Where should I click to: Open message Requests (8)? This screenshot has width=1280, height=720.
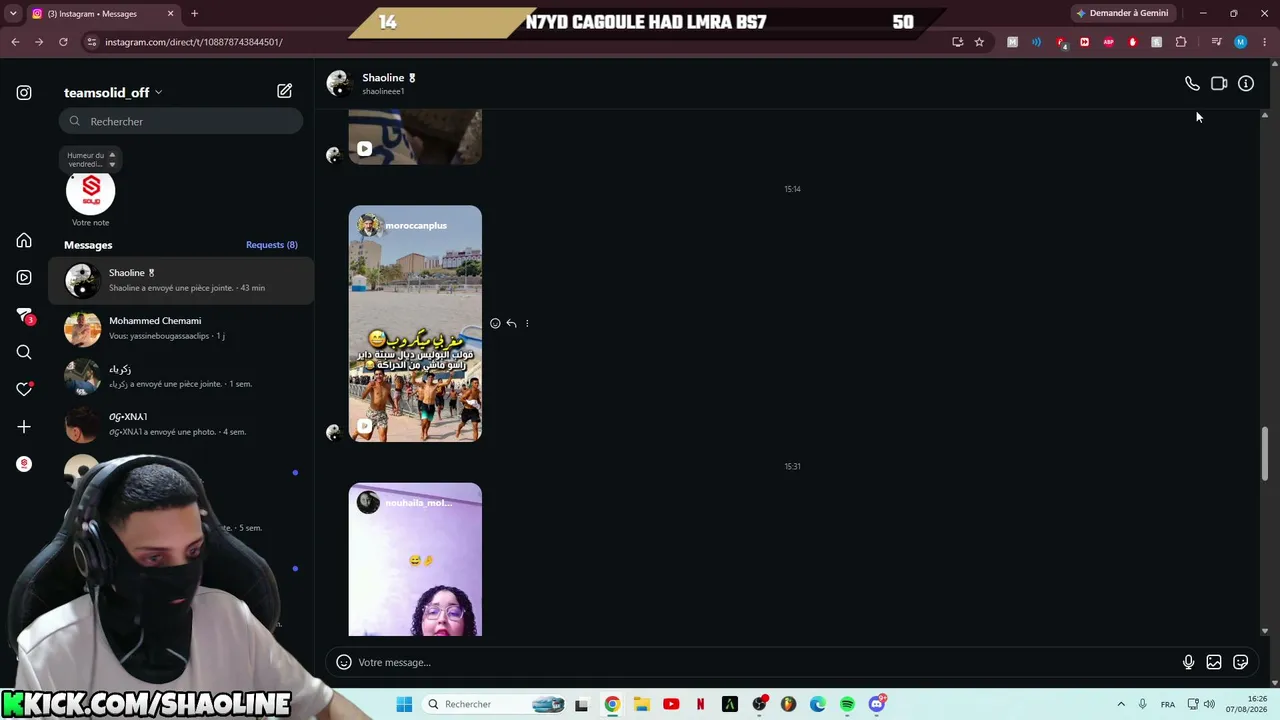[x=272, y=245]
